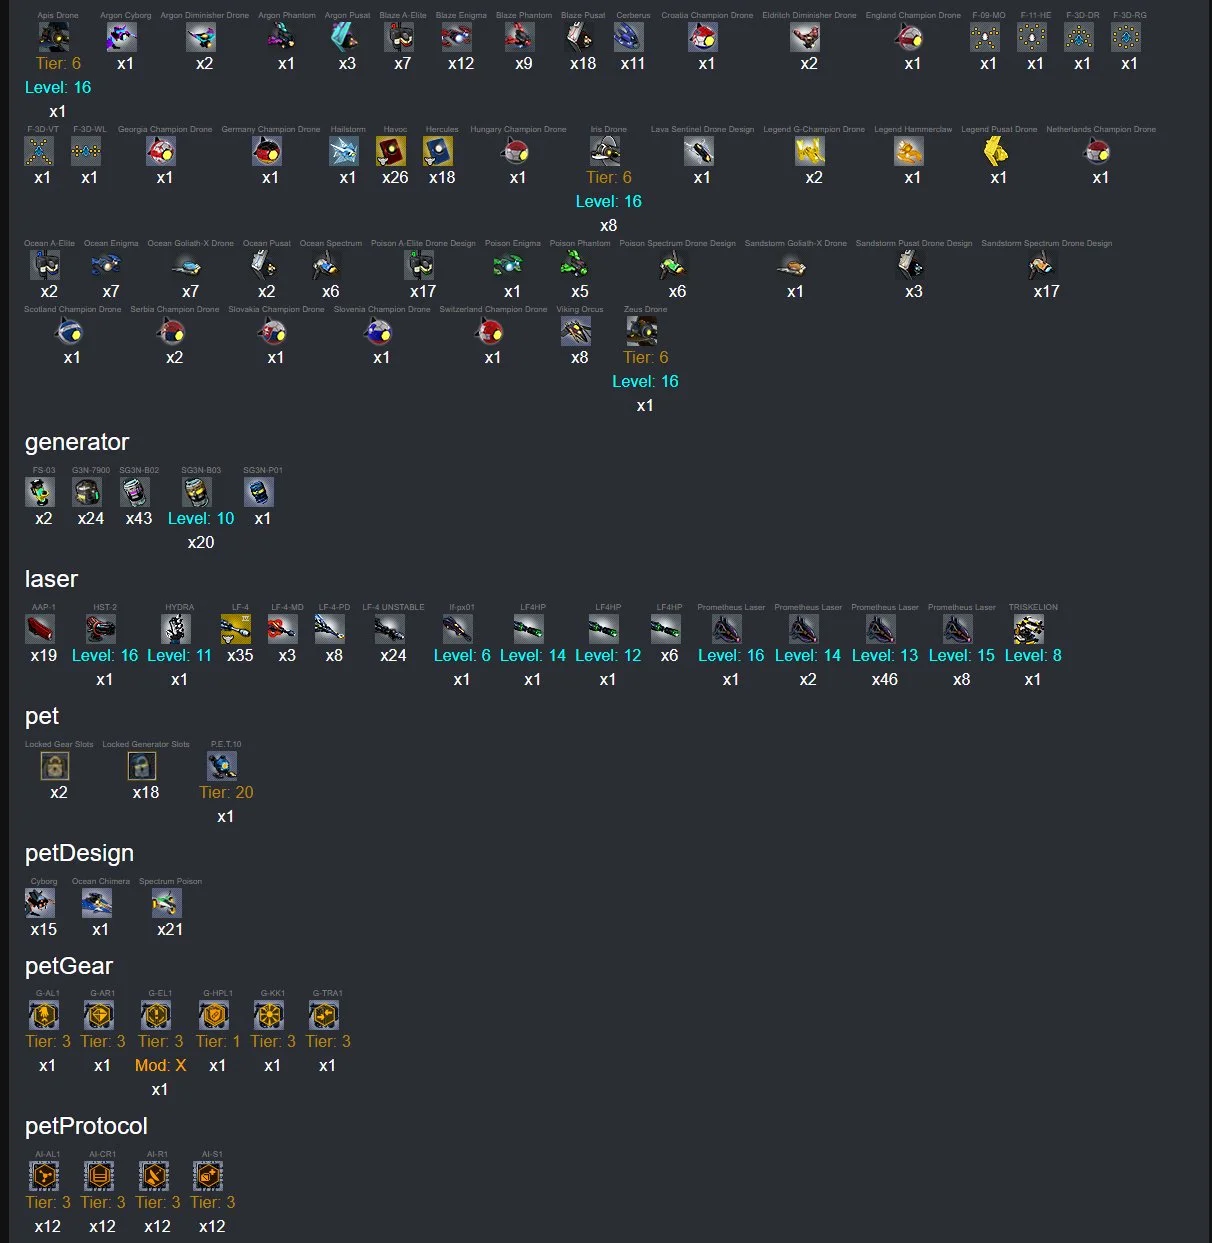Click the Ocean Chimera pet design
The height and width of the screenshot is (1243, 1212).
tap(98, 904)
